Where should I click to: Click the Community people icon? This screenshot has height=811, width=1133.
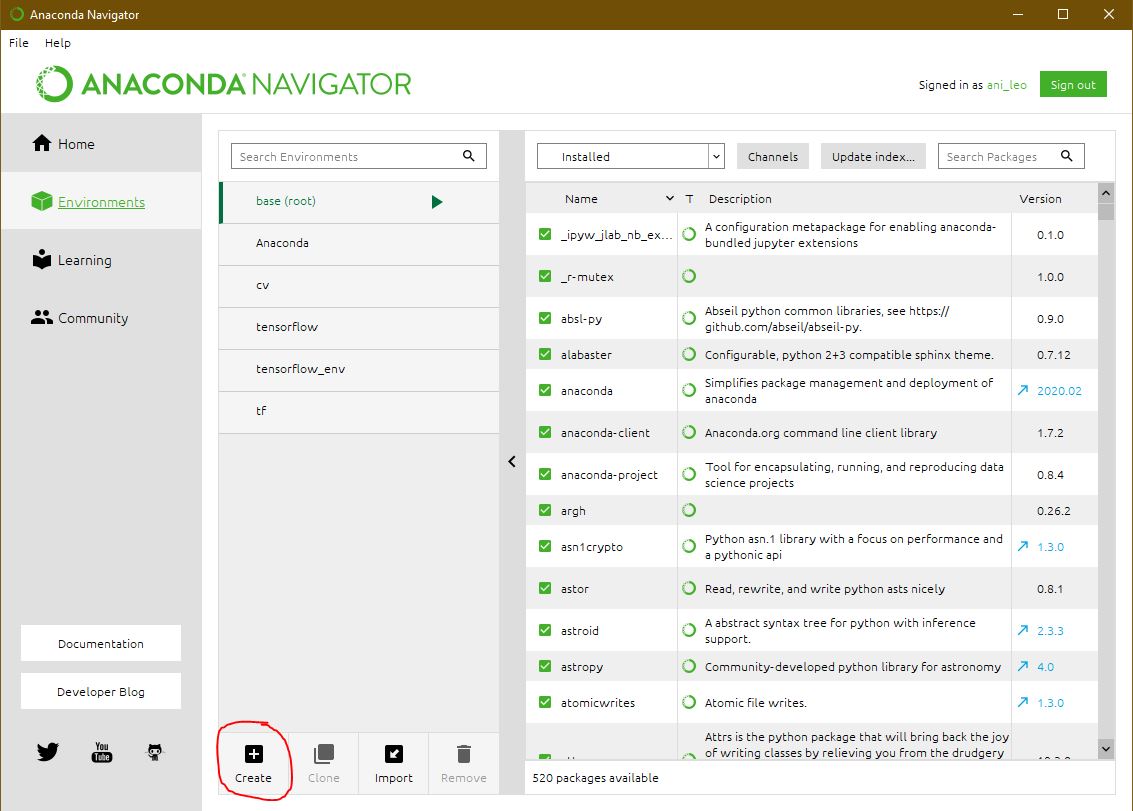pyautogui.click(x=42, y=317)
